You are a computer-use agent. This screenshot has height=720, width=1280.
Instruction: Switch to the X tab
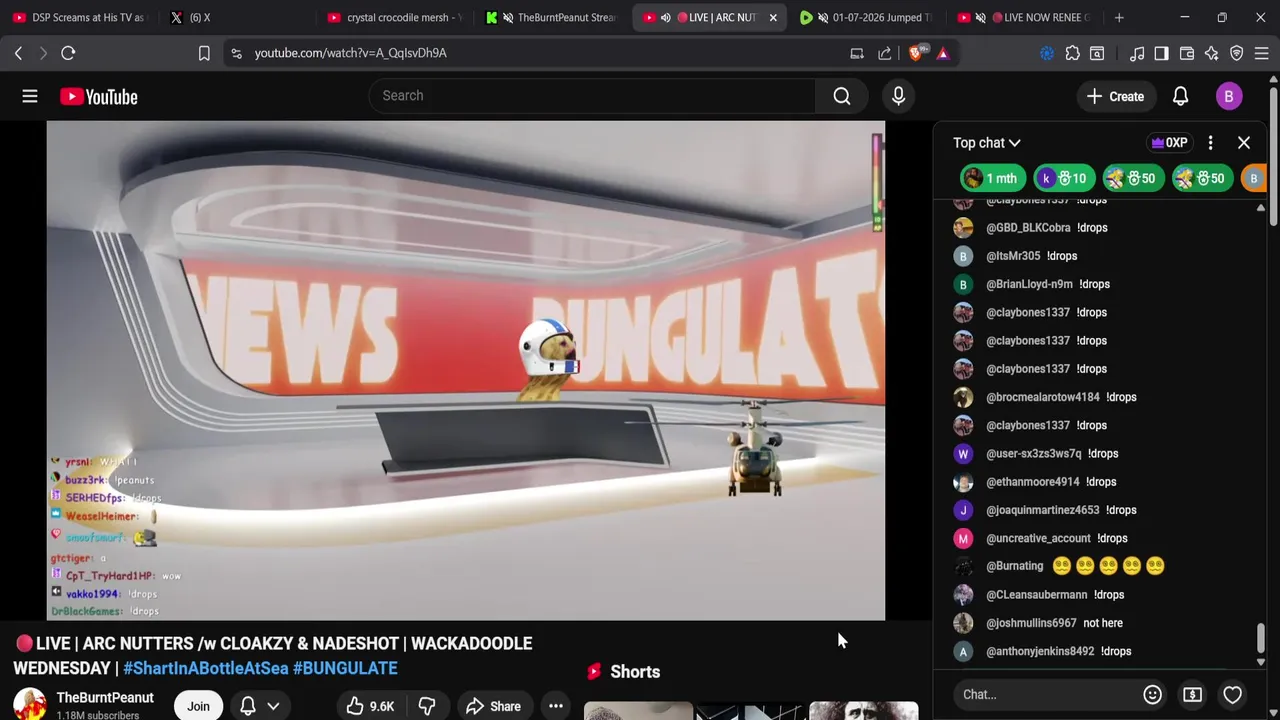(x=236, y=17)
